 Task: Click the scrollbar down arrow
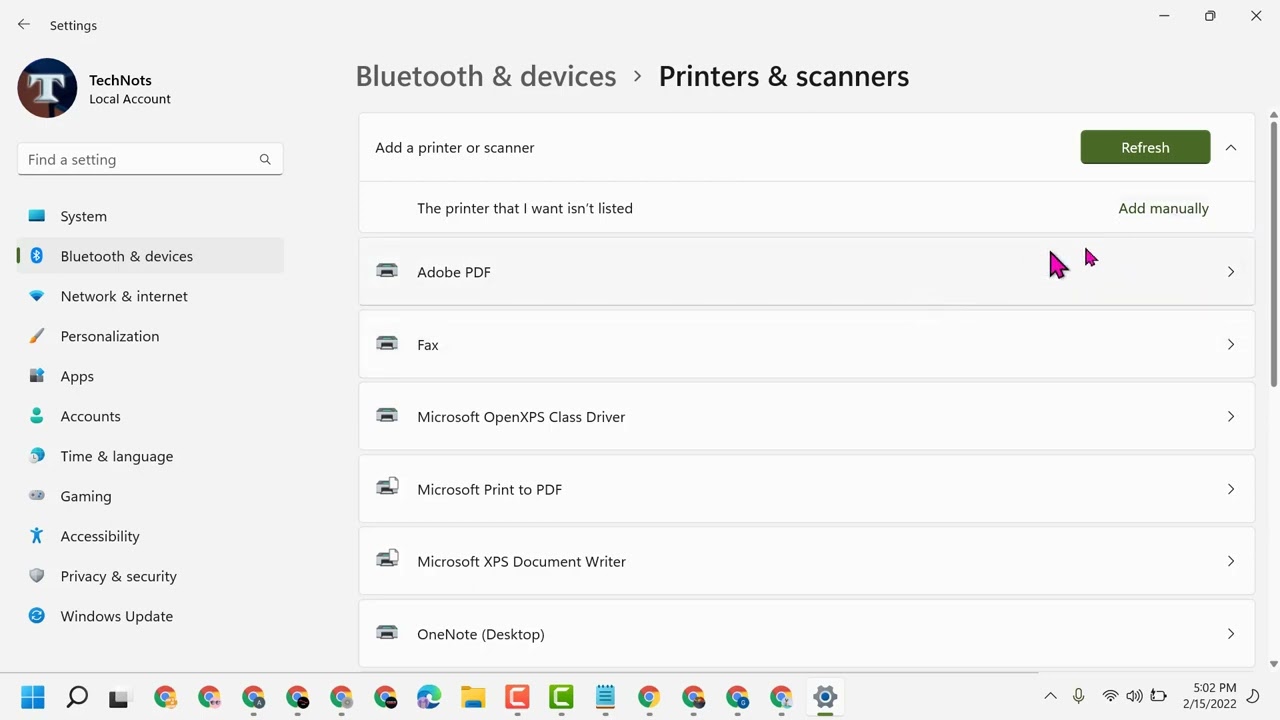point(1273,663)
